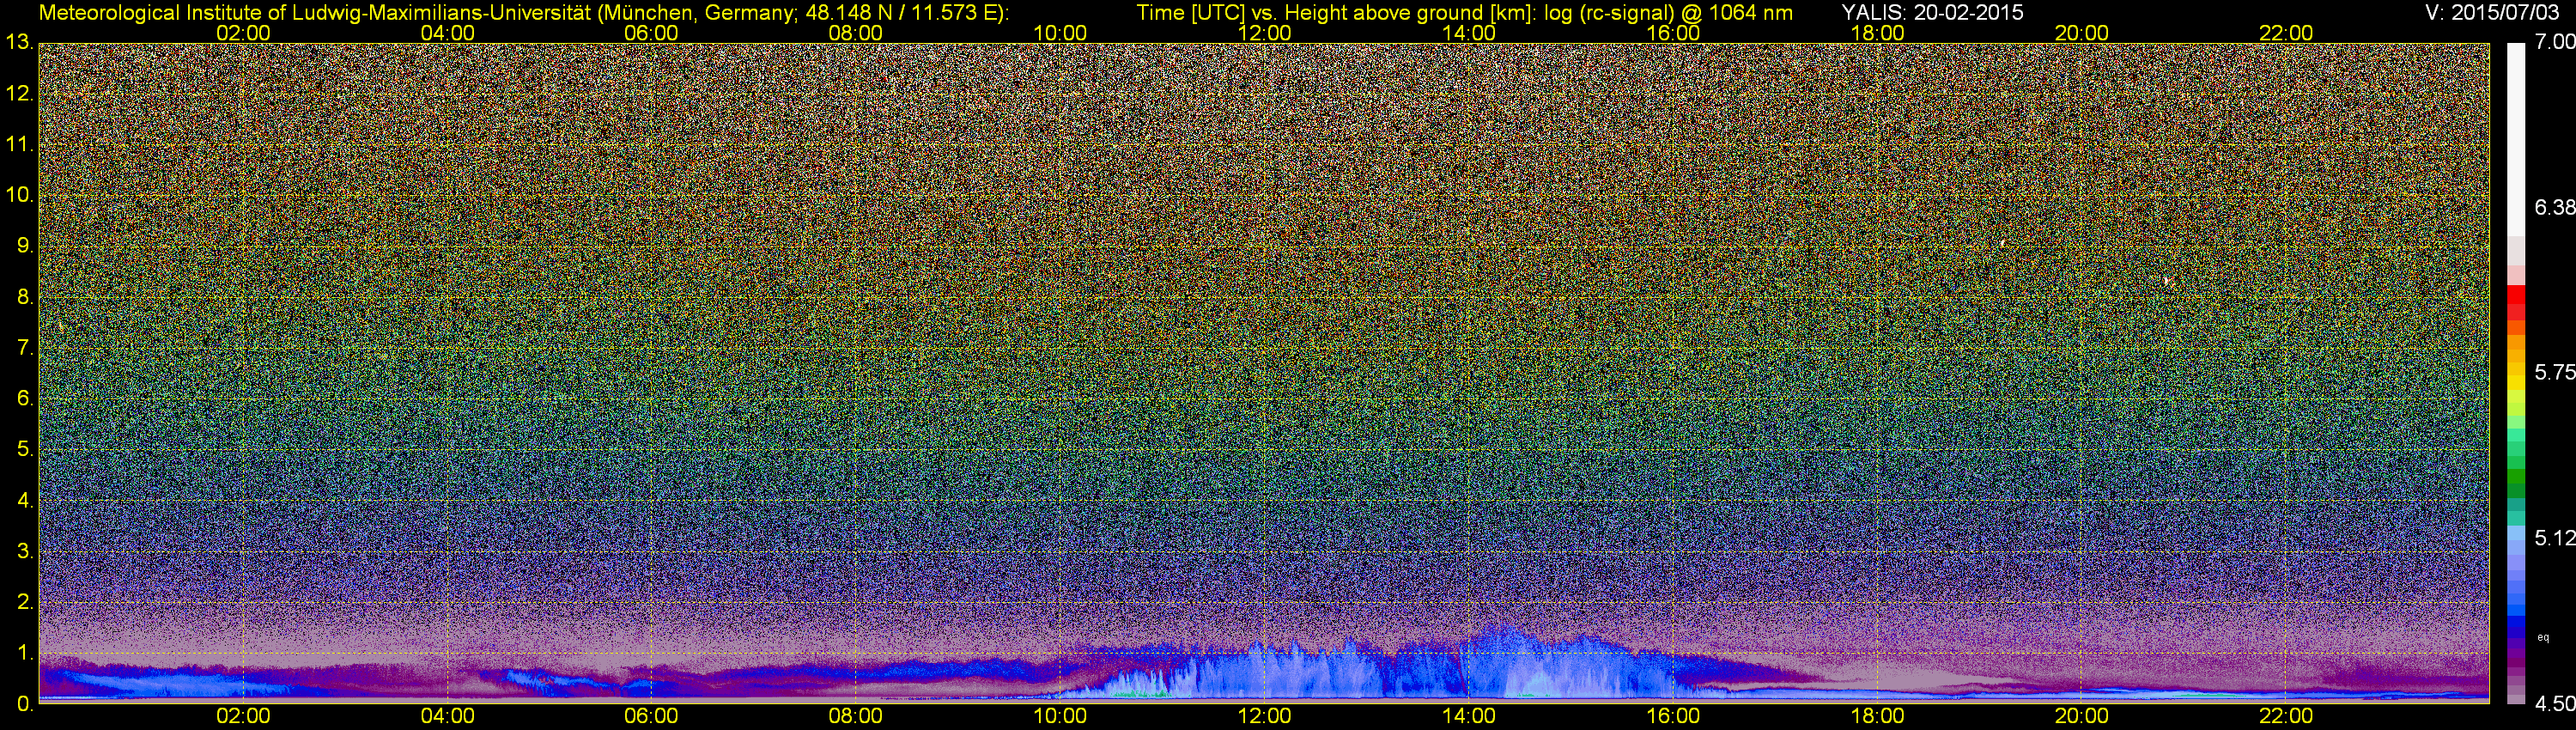
Task: Click the 14:00 label on the top time axis
Action: click(1469, 33)
